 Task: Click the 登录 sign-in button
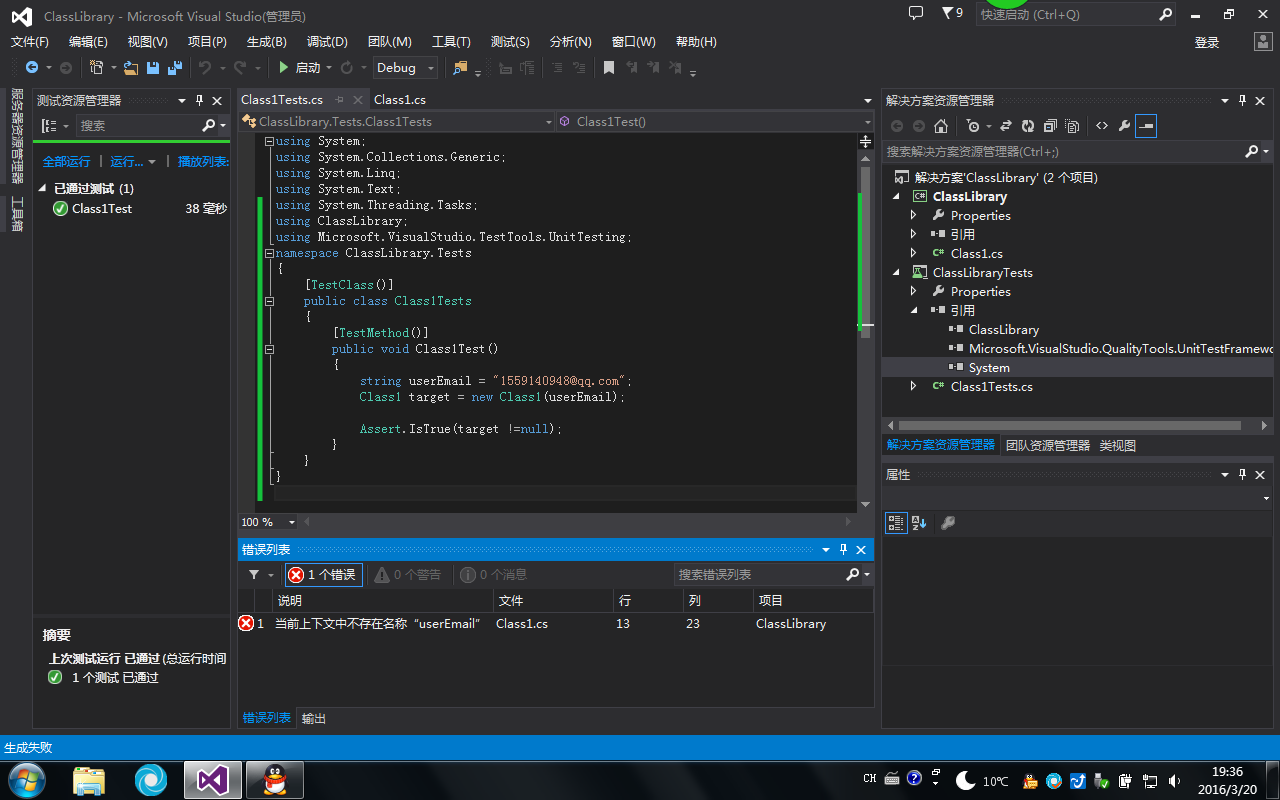click(x=1207, y=42)
